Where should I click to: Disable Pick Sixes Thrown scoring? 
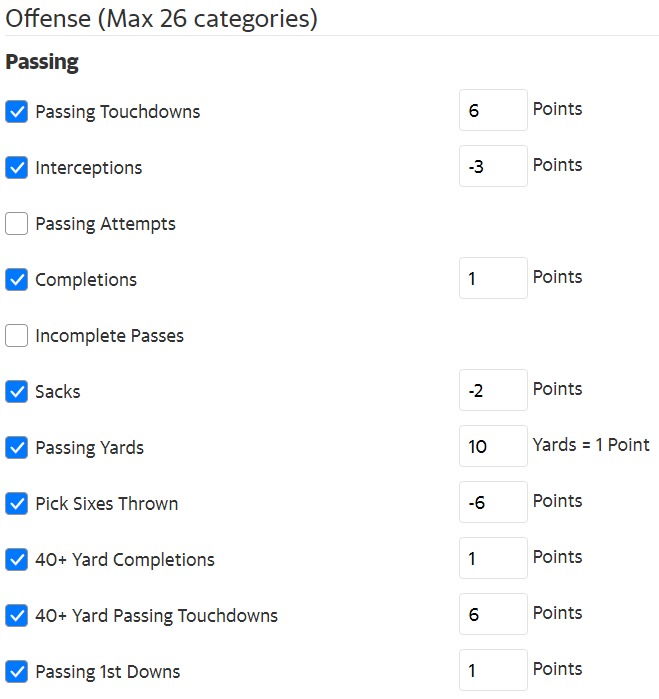point(16,503)
